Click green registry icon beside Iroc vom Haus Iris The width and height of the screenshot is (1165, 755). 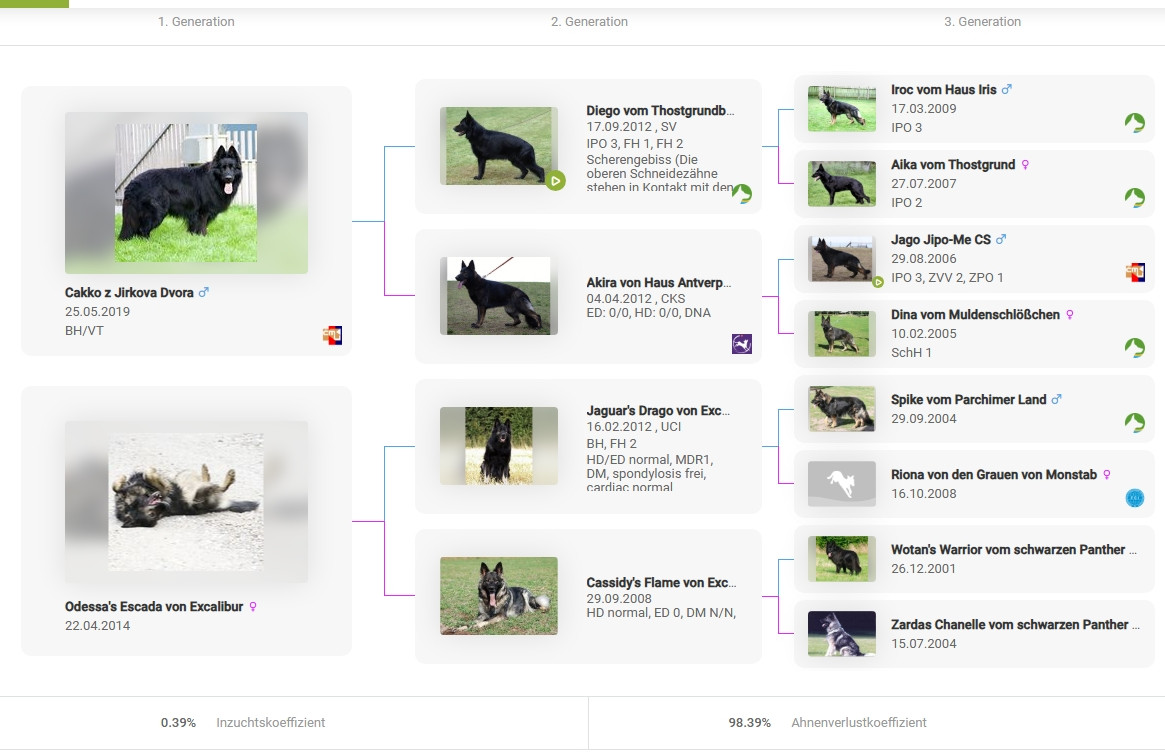[1134, 123]
